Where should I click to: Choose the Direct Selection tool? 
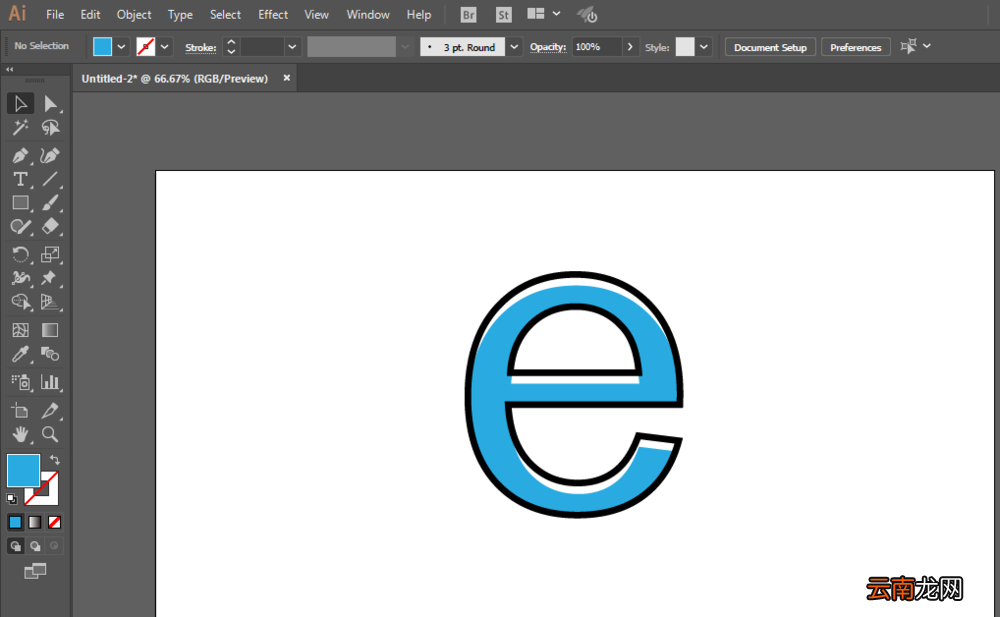[50, 103]
